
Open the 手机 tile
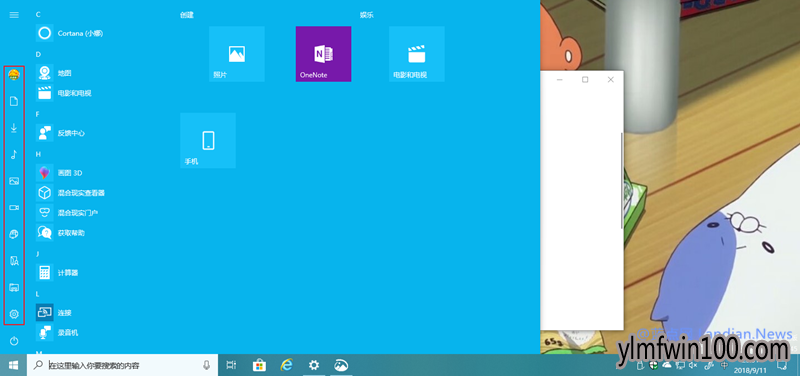[x=208, y=141]
